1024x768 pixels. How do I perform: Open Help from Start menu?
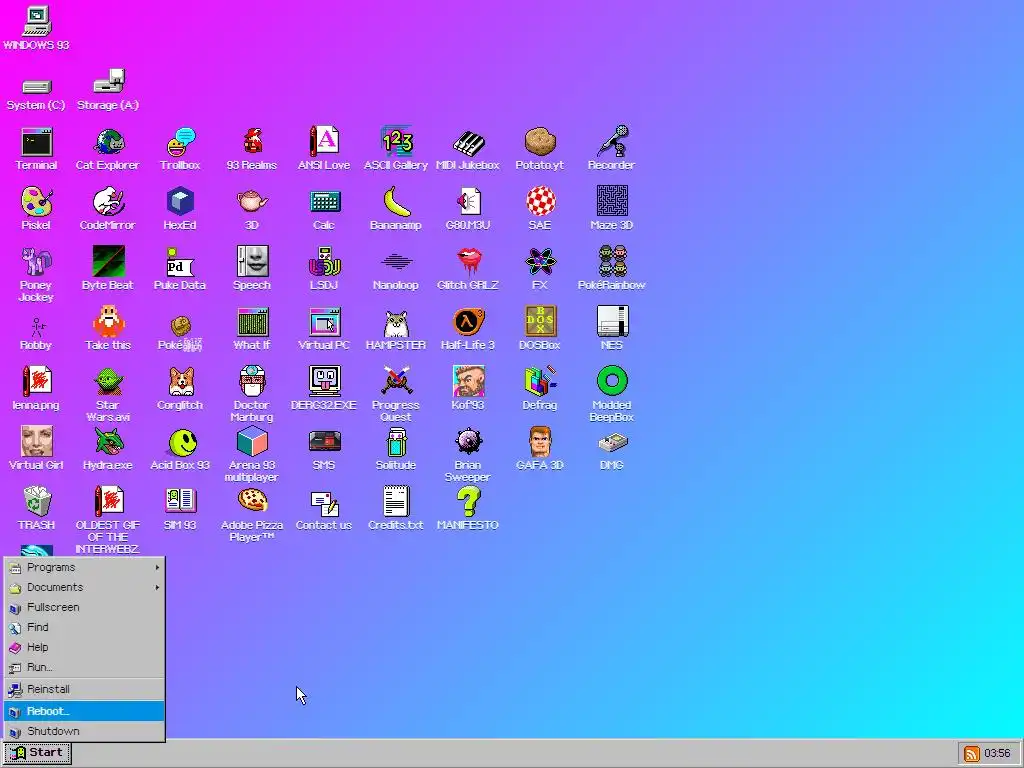[x=84, y=647]
